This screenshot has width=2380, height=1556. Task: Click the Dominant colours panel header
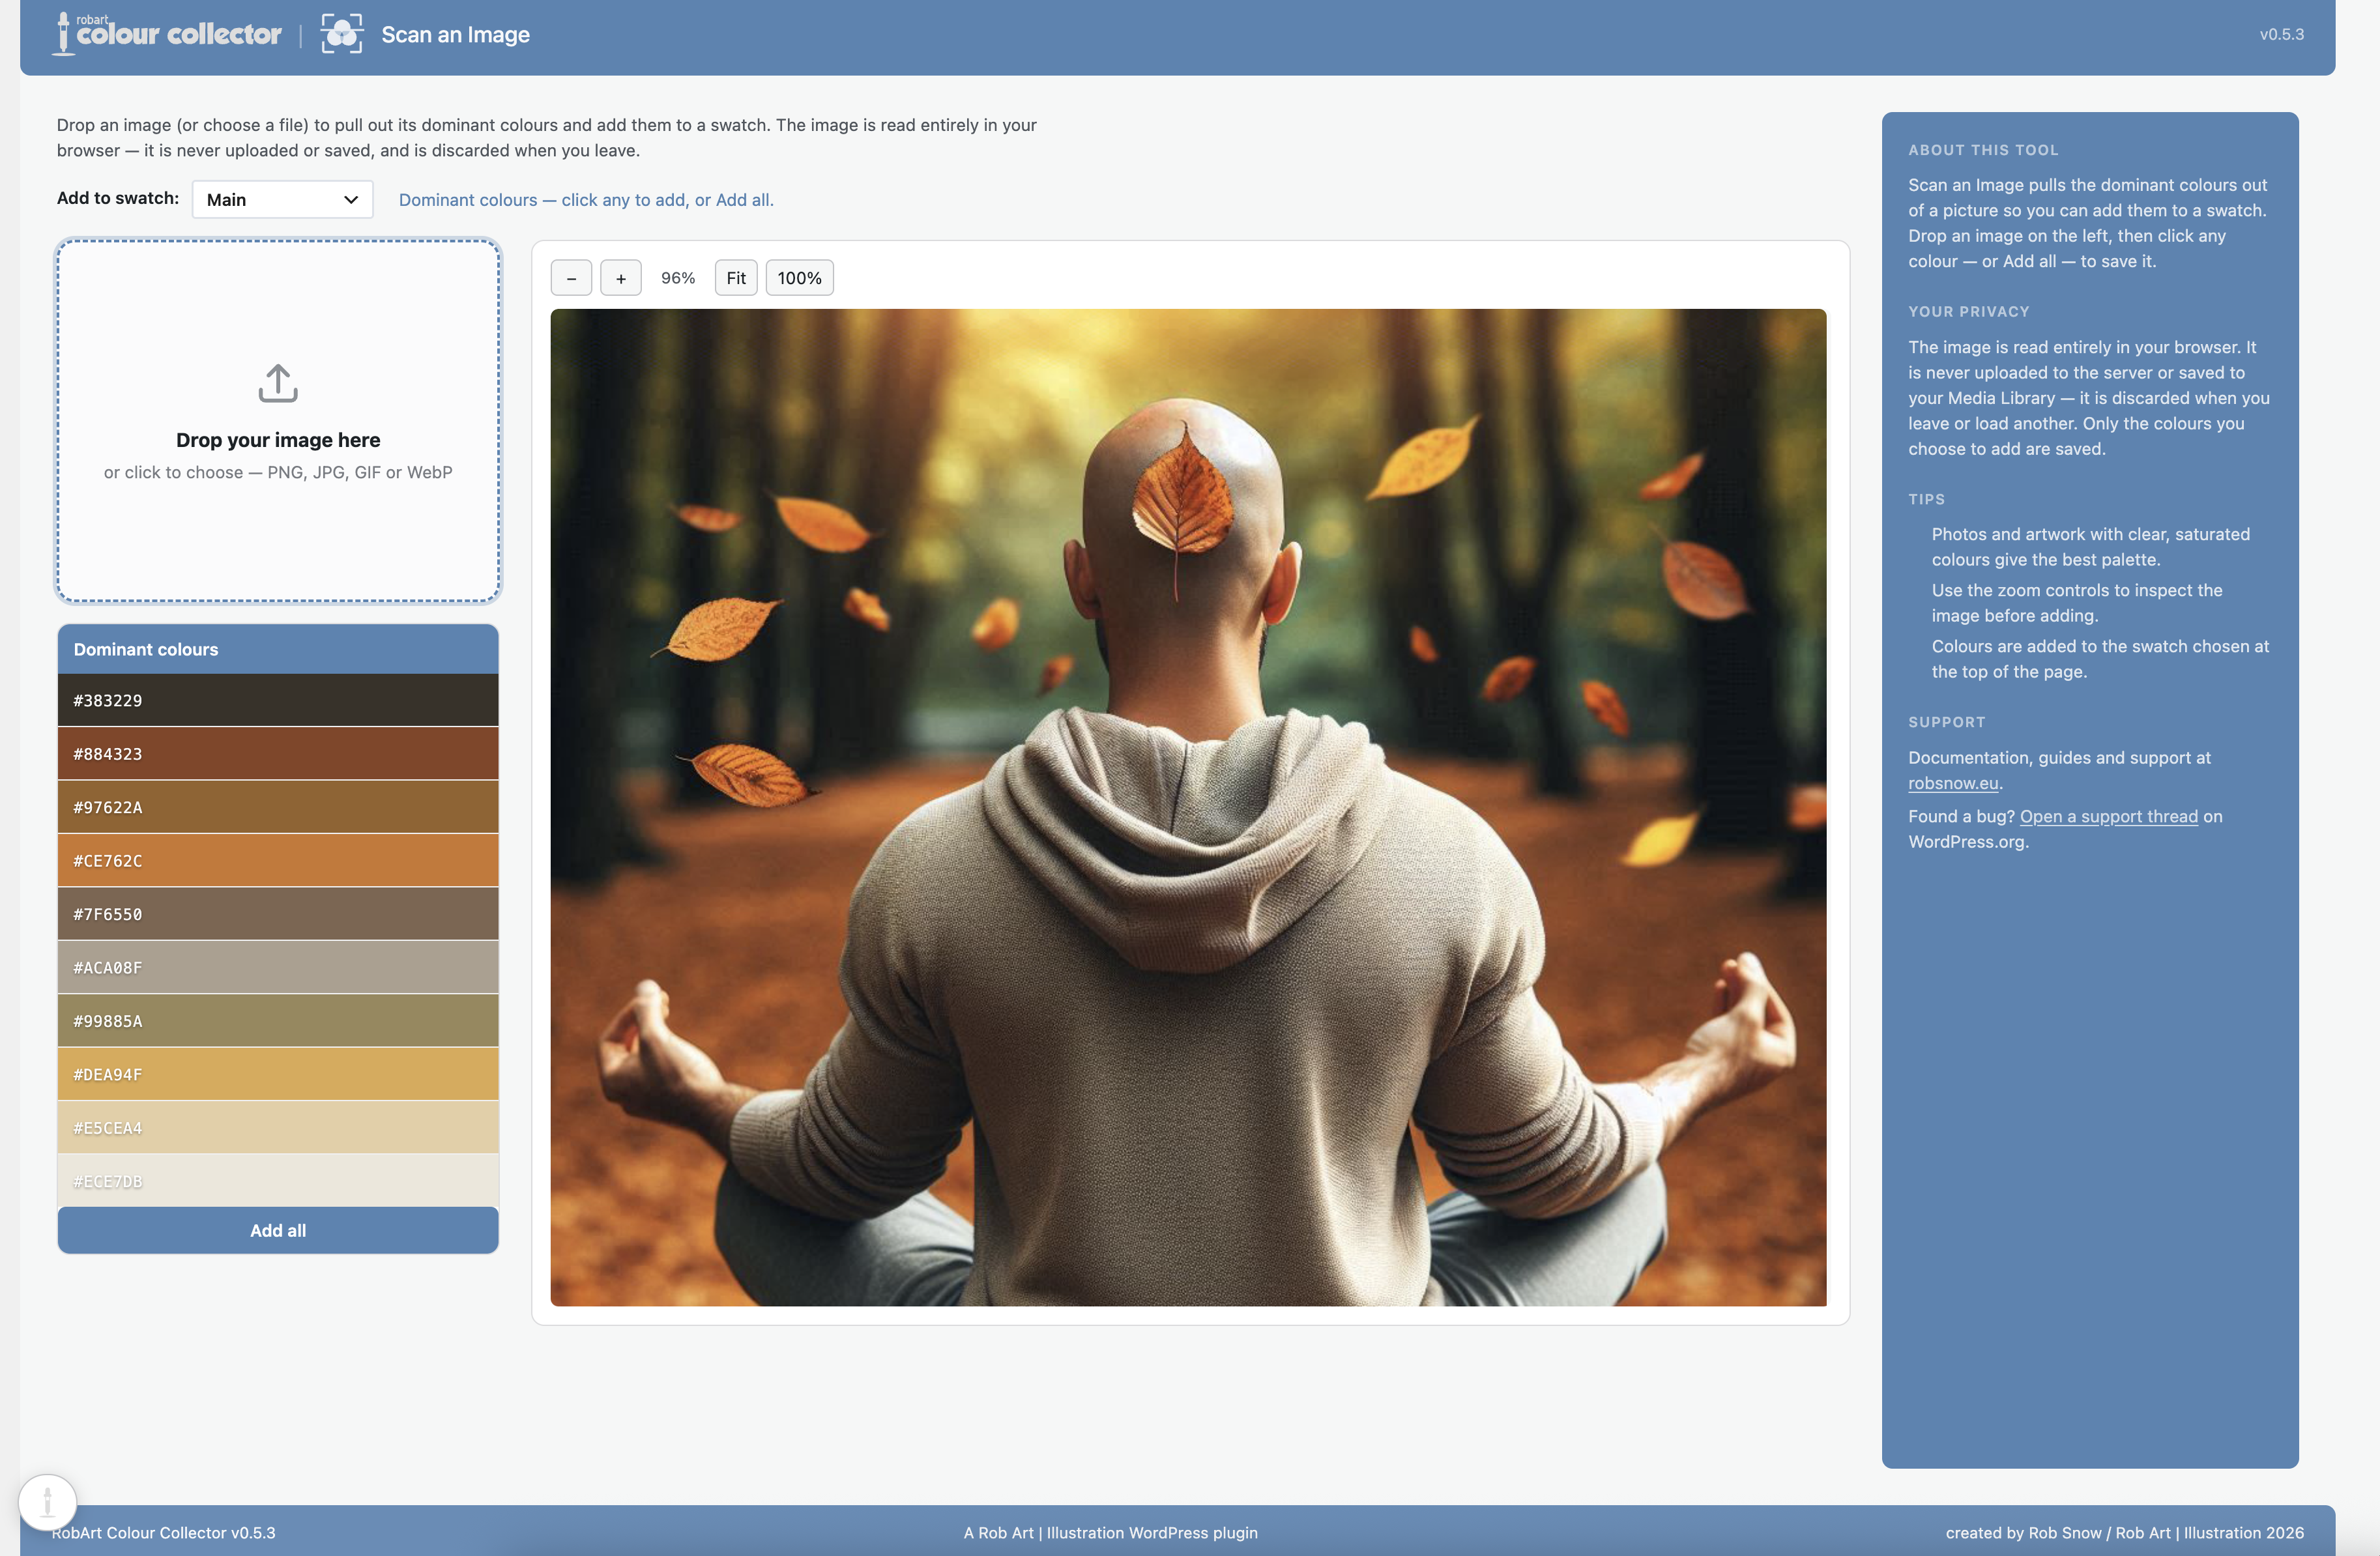(x=278, y=649)
